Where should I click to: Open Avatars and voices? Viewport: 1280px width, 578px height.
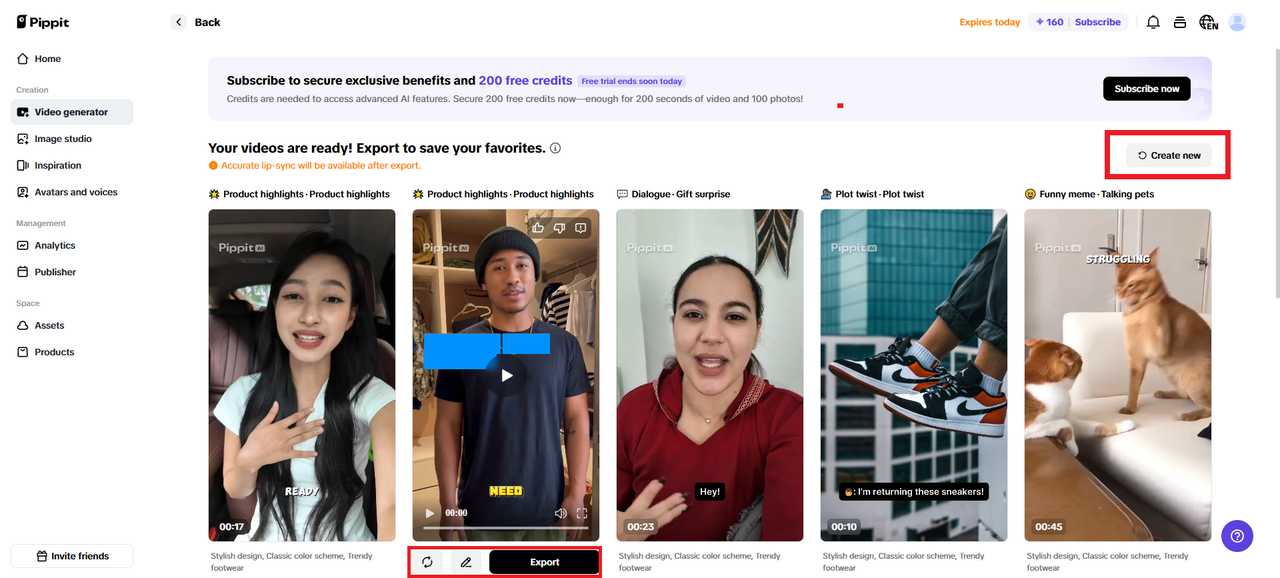pyautogui.click(x=75, y=191)
